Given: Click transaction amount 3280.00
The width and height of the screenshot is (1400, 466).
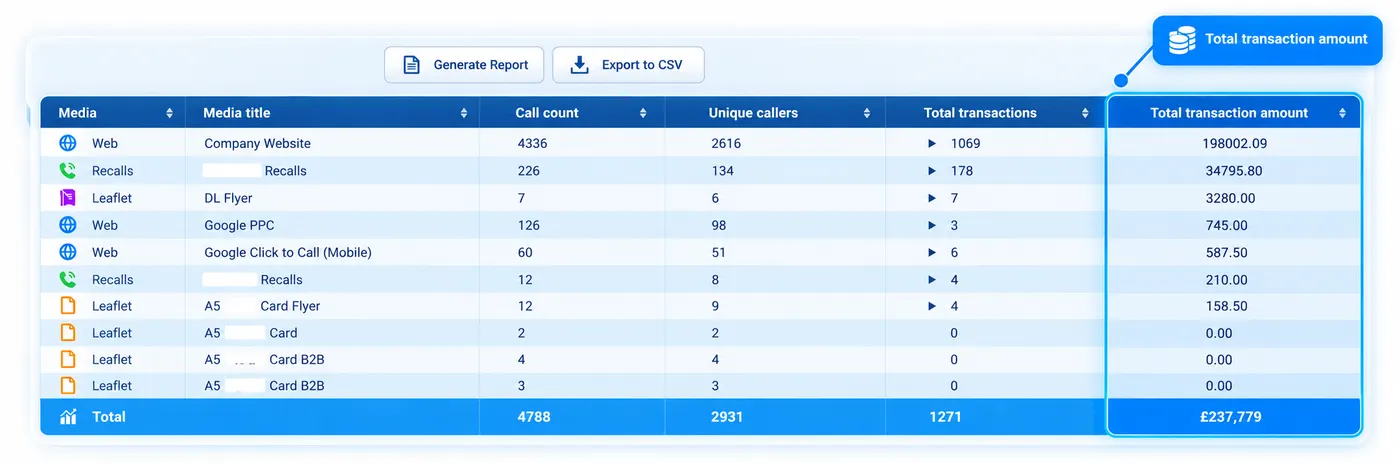Looking at the screenshot, I should point(1231,198).
